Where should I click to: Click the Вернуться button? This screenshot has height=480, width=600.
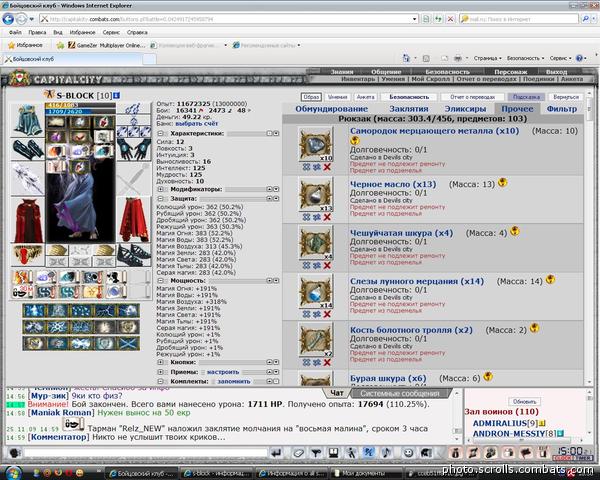point(566,97)
